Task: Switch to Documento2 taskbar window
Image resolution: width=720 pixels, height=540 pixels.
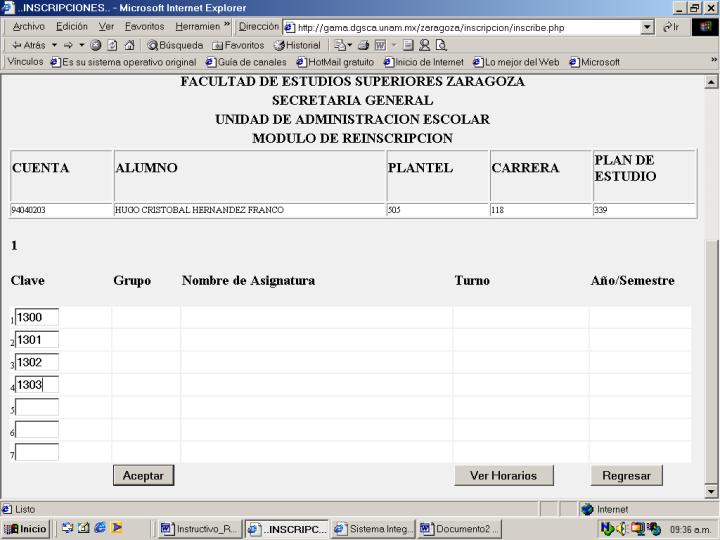Action: (459, 529)
